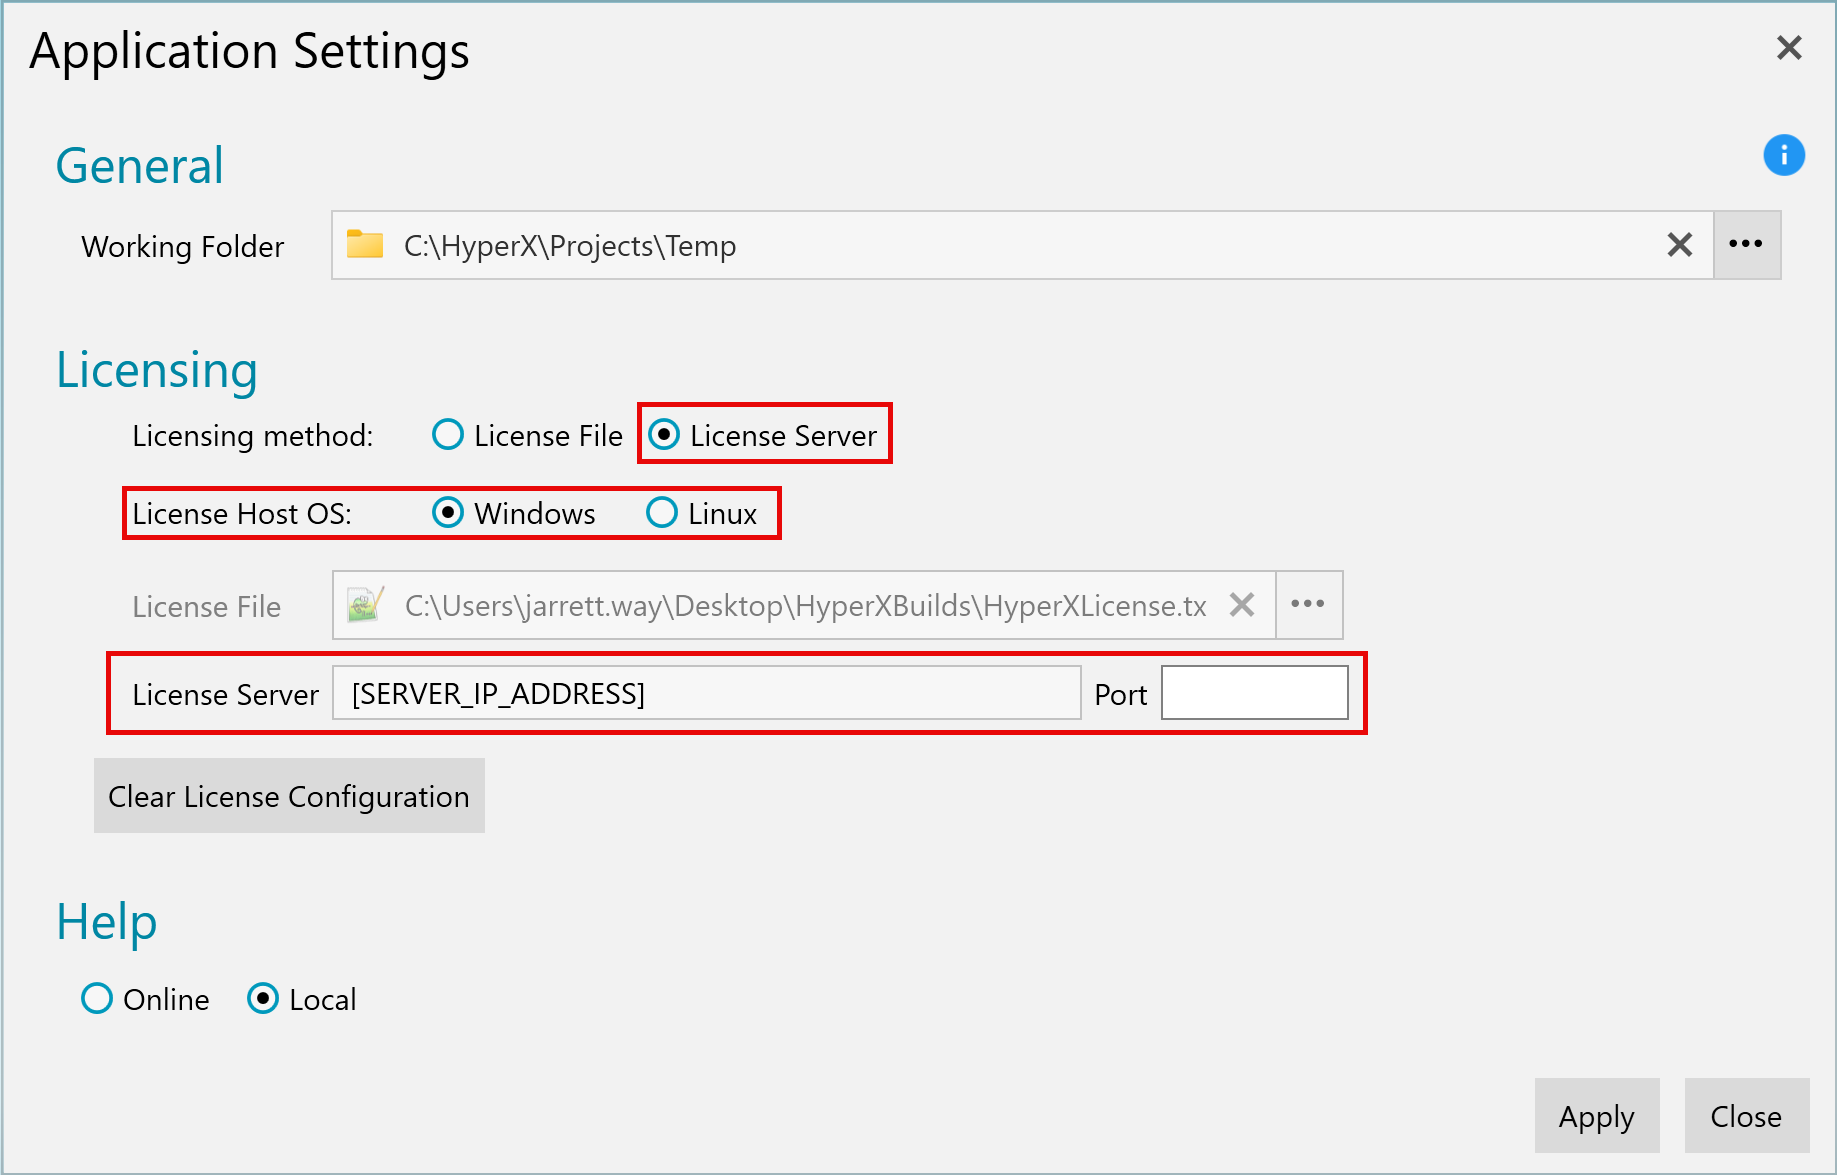Click the 'Working Folder' label
Screen dimensions: 1837x1175
point(183,246)
